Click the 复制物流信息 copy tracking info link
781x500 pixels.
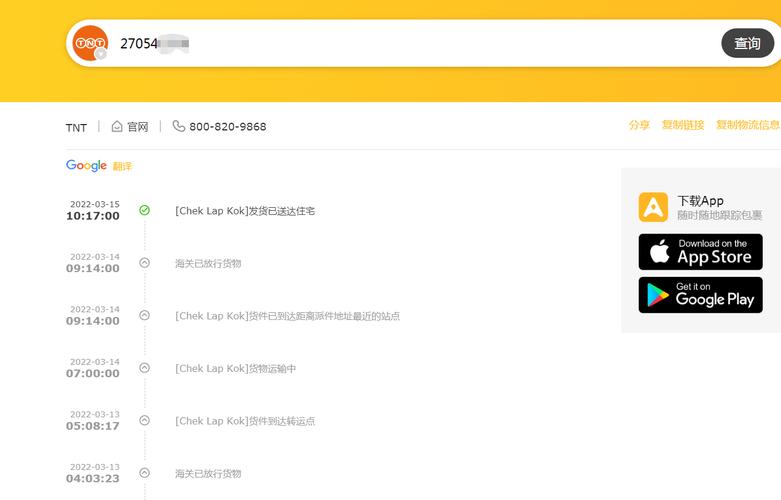(x=748, y=125)
